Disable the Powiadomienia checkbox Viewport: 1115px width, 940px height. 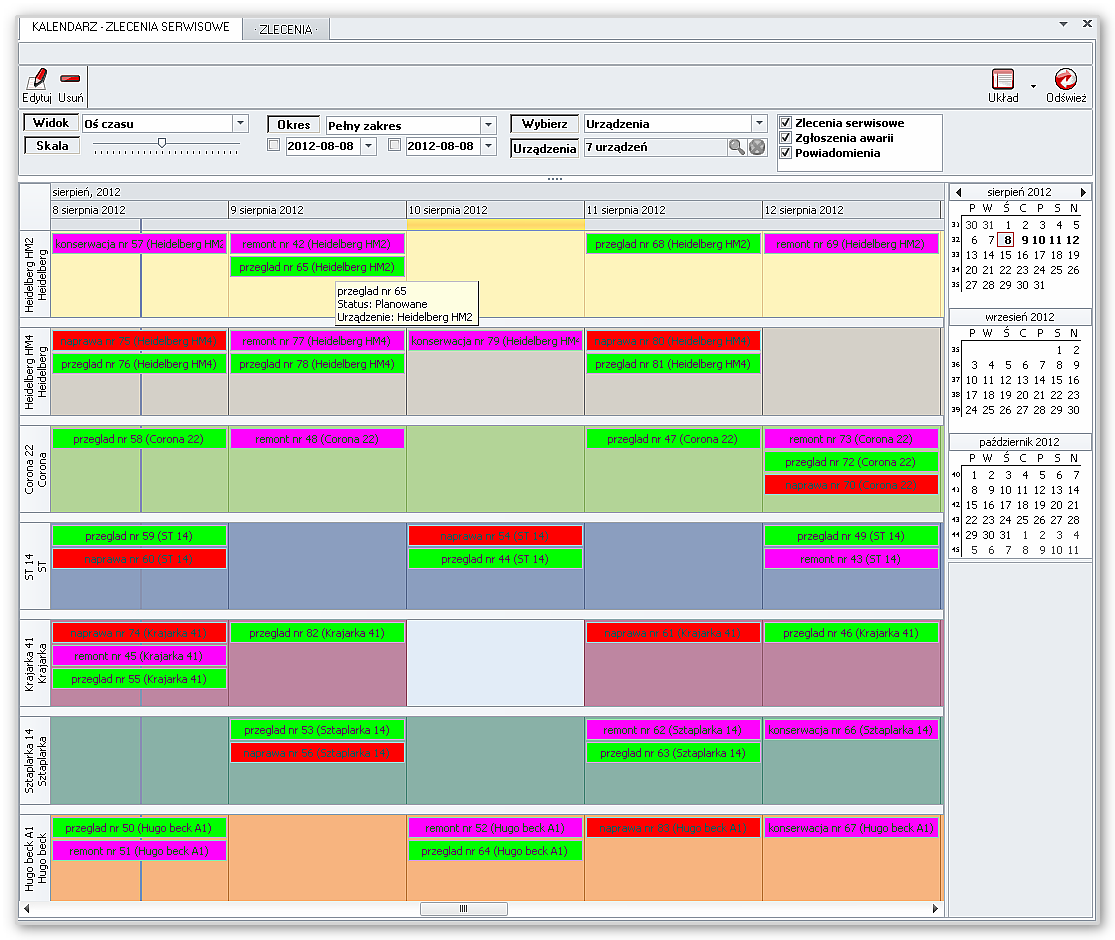click(x=786, y=153)
